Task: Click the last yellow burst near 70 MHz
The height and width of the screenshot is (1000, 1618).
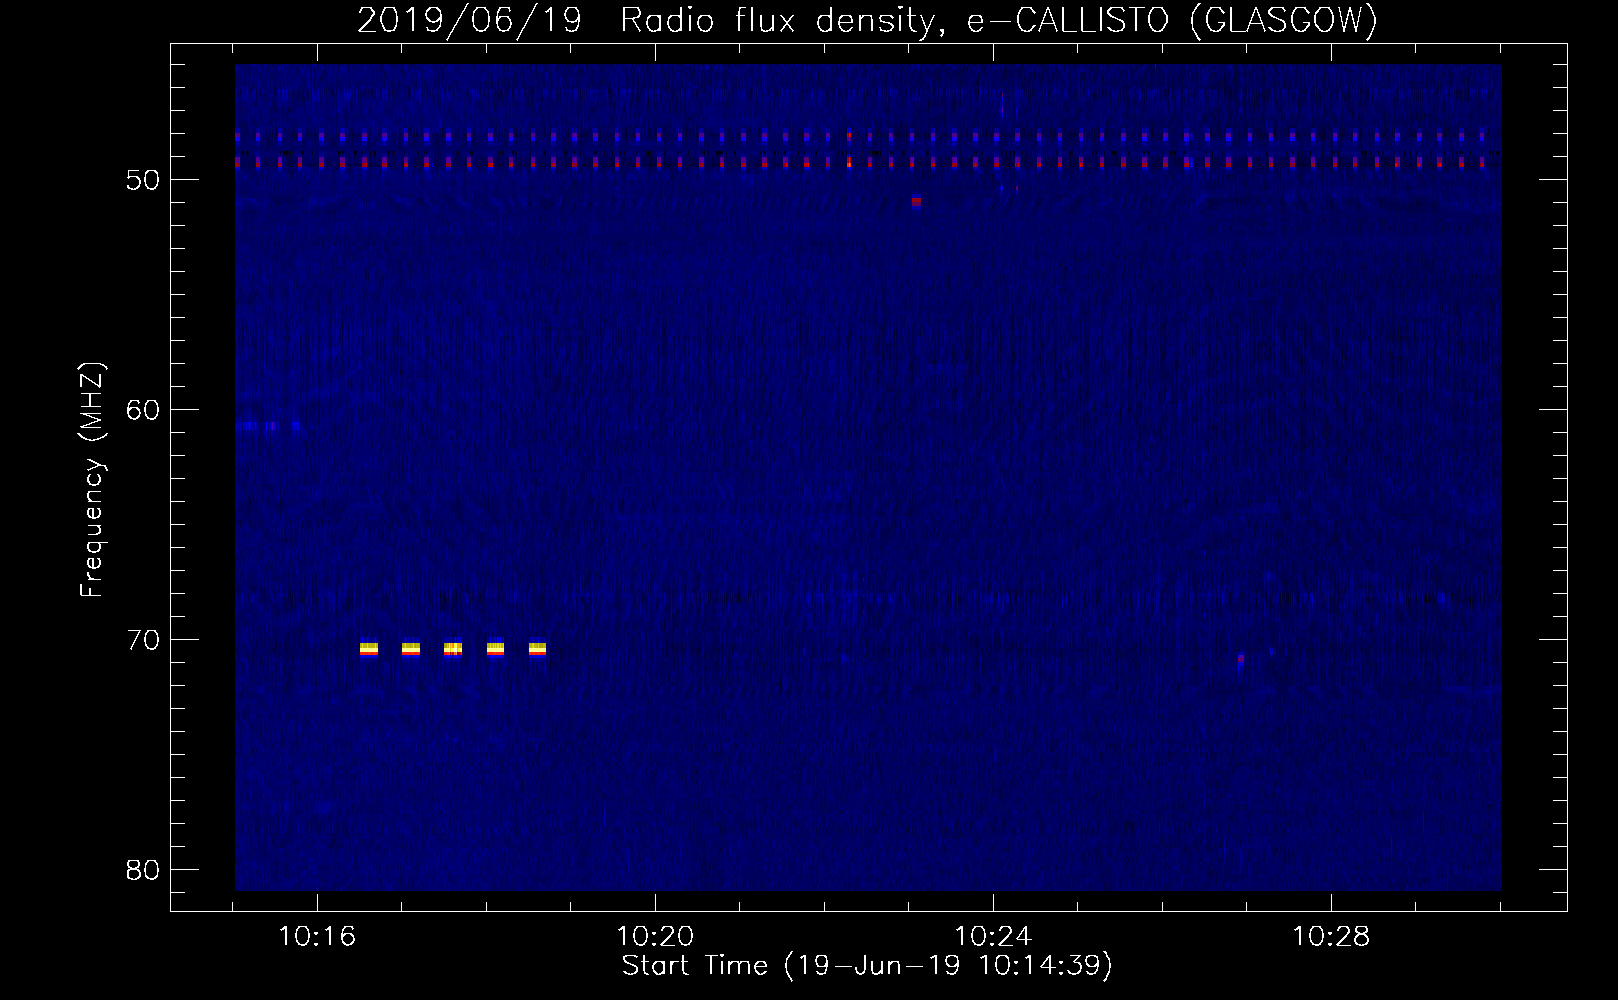Action: tap(538, 649)
